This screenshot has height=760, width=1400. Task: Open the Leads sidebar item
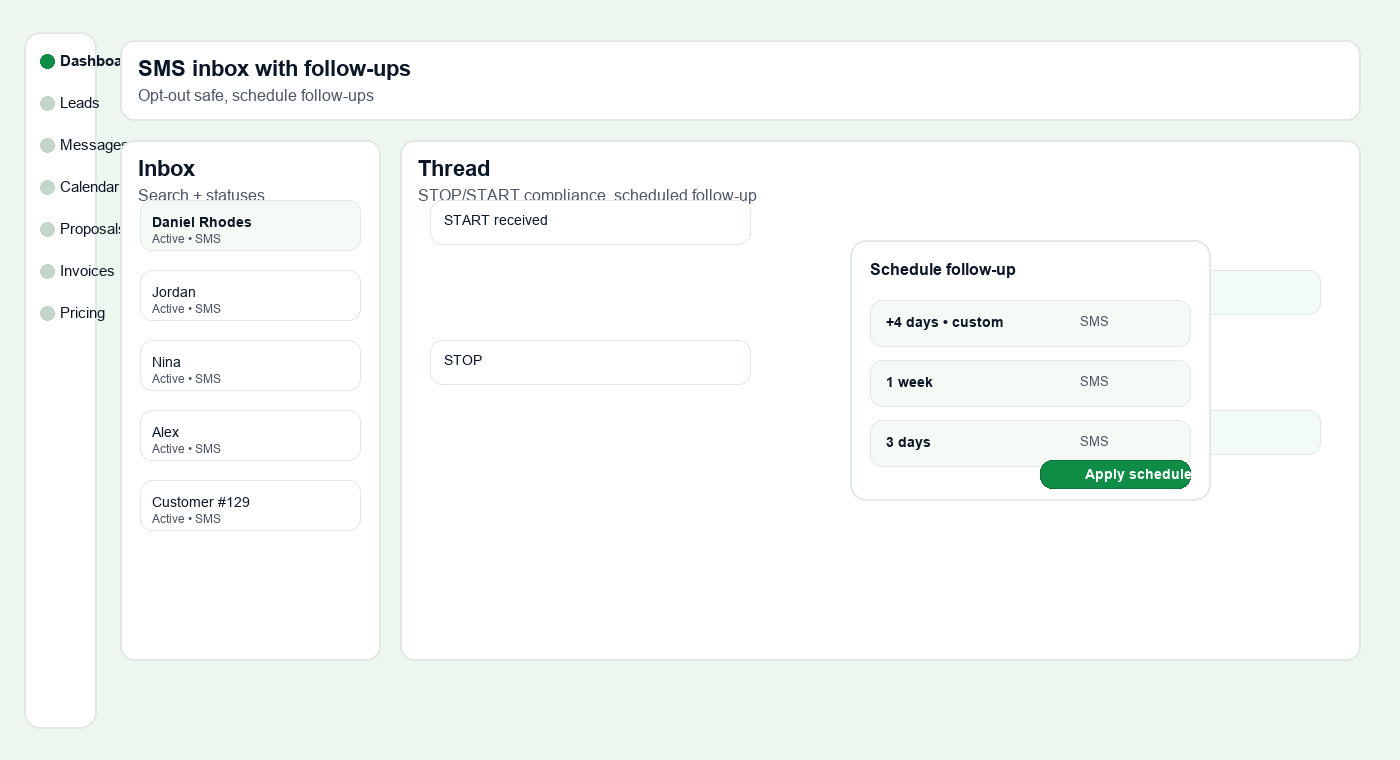click(x=79, y=103)
